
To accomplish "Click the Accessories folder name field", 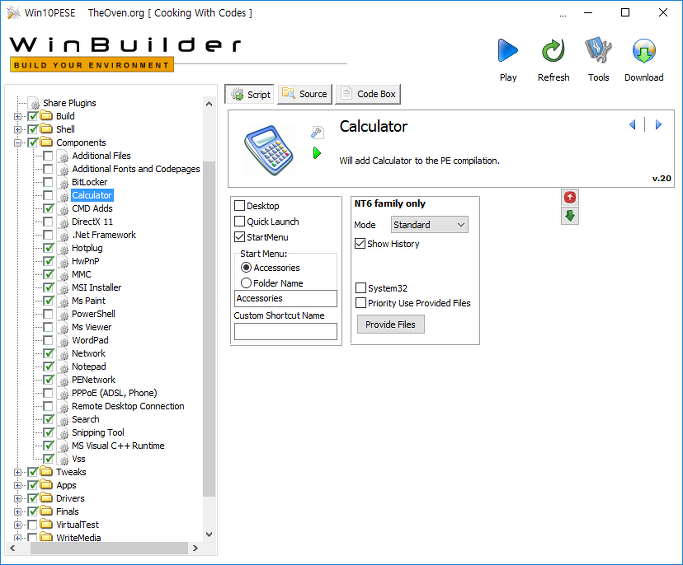I will tap(286, 298).
